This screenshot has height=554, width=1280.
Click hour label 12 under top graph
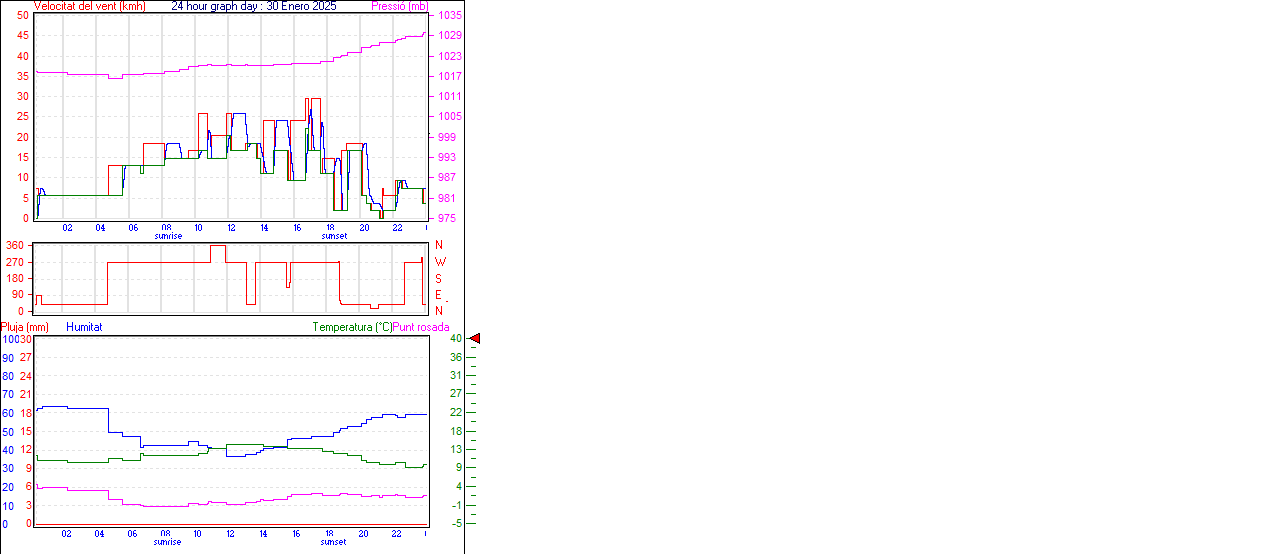click(231, 228)
